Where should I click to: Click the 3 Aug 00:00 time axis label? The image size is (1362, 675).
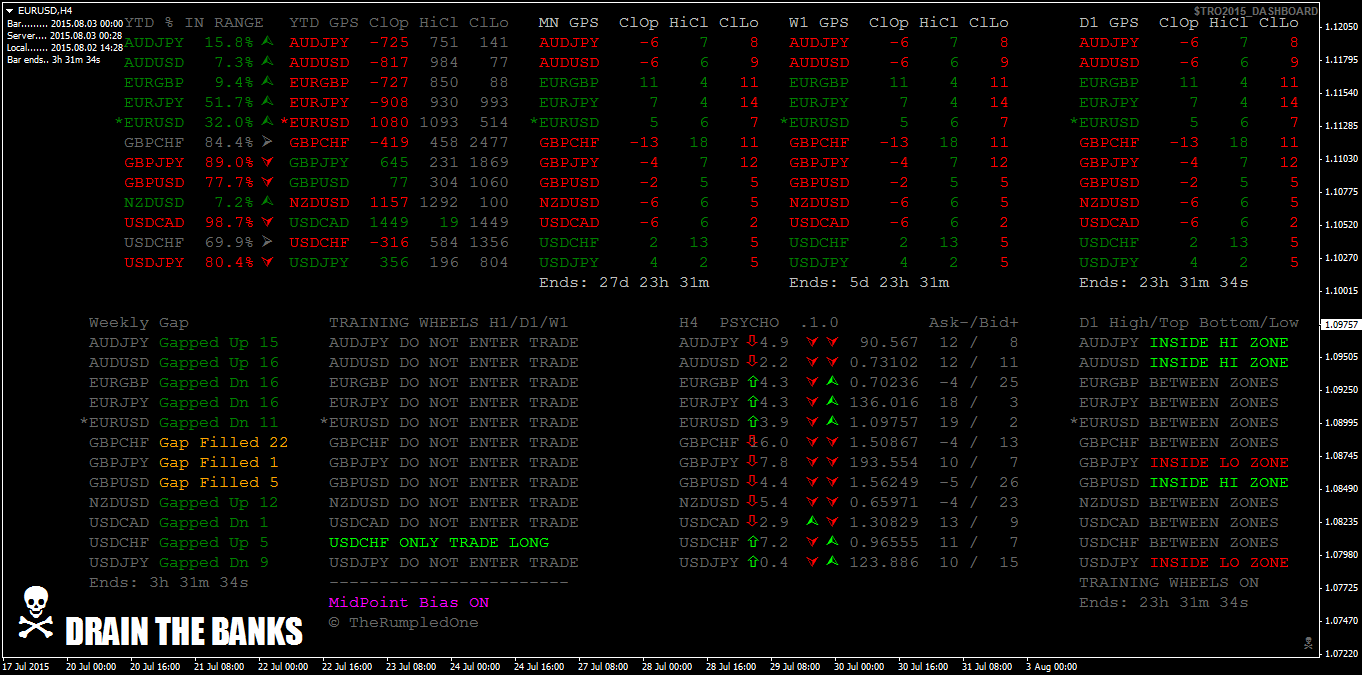1049,666
